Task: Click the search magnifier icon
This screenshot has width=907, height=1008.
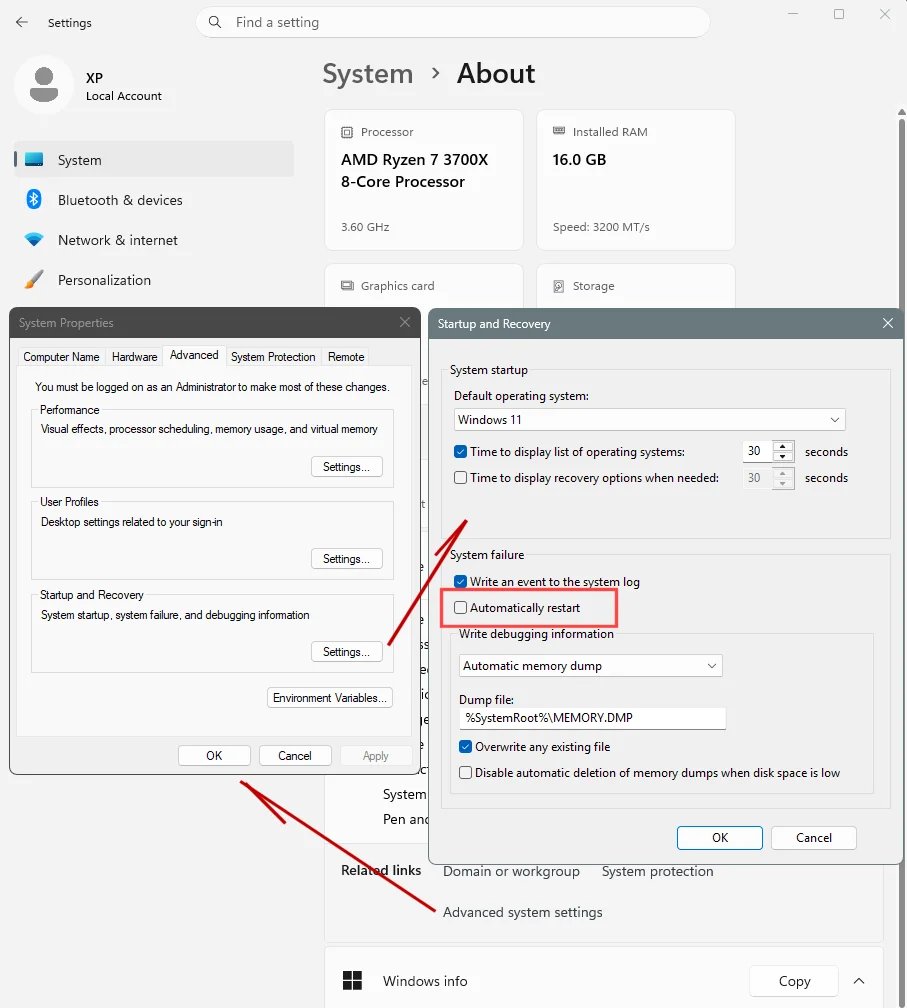Action: pyautogui.click(x=215, y=22)
